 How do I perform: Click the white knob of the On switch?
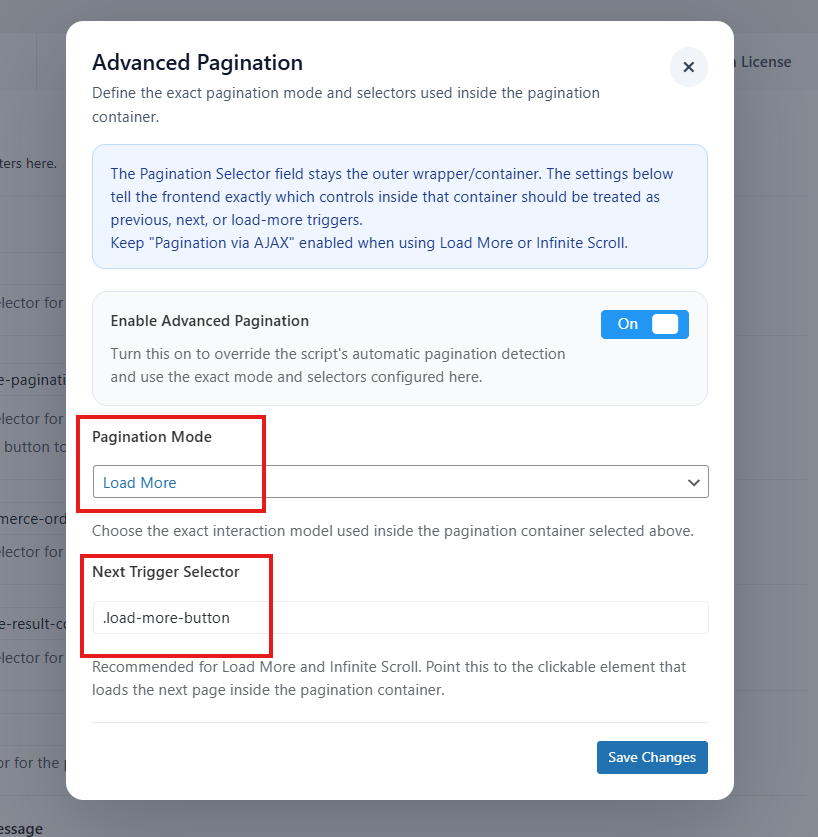[x=665, y=324]
